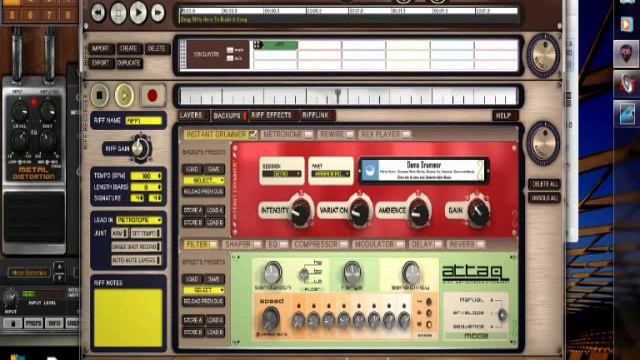Click the Import button
Image resolution: width=640 pixels, height=360 pixels.
point(100,49)
